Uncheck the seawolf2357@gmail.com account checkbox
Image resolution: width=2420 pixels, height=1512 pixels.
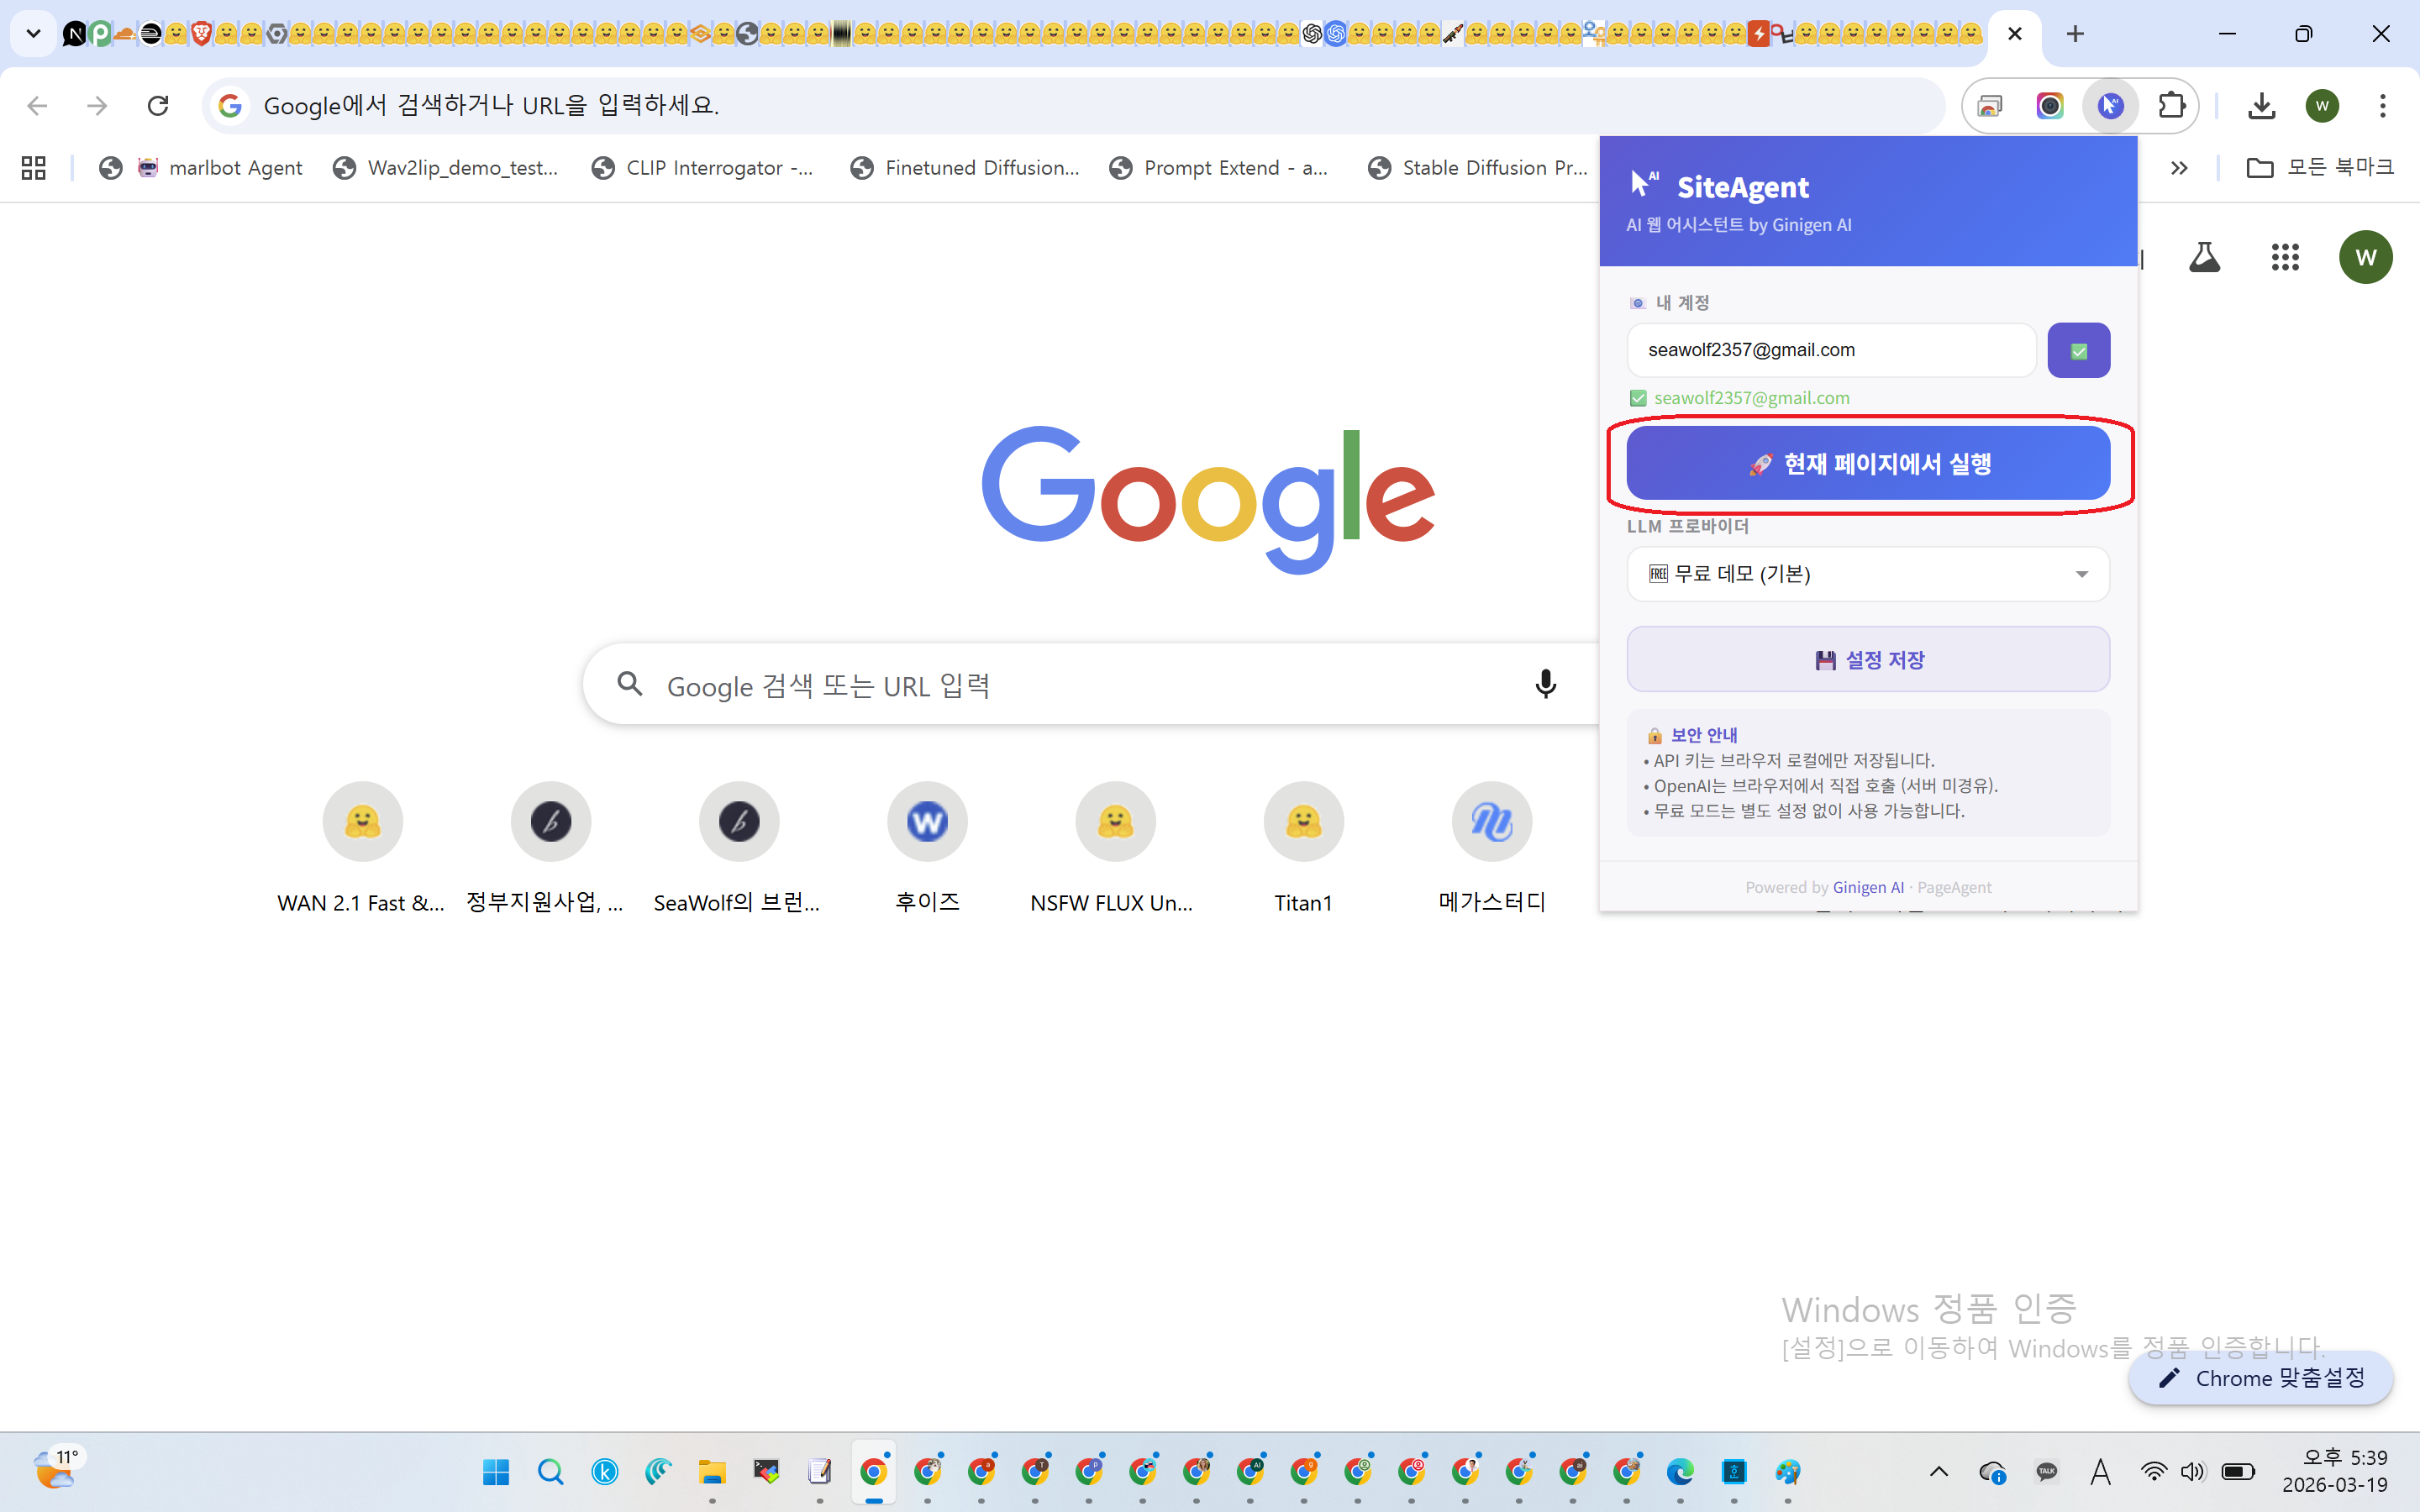(1638, 397)
